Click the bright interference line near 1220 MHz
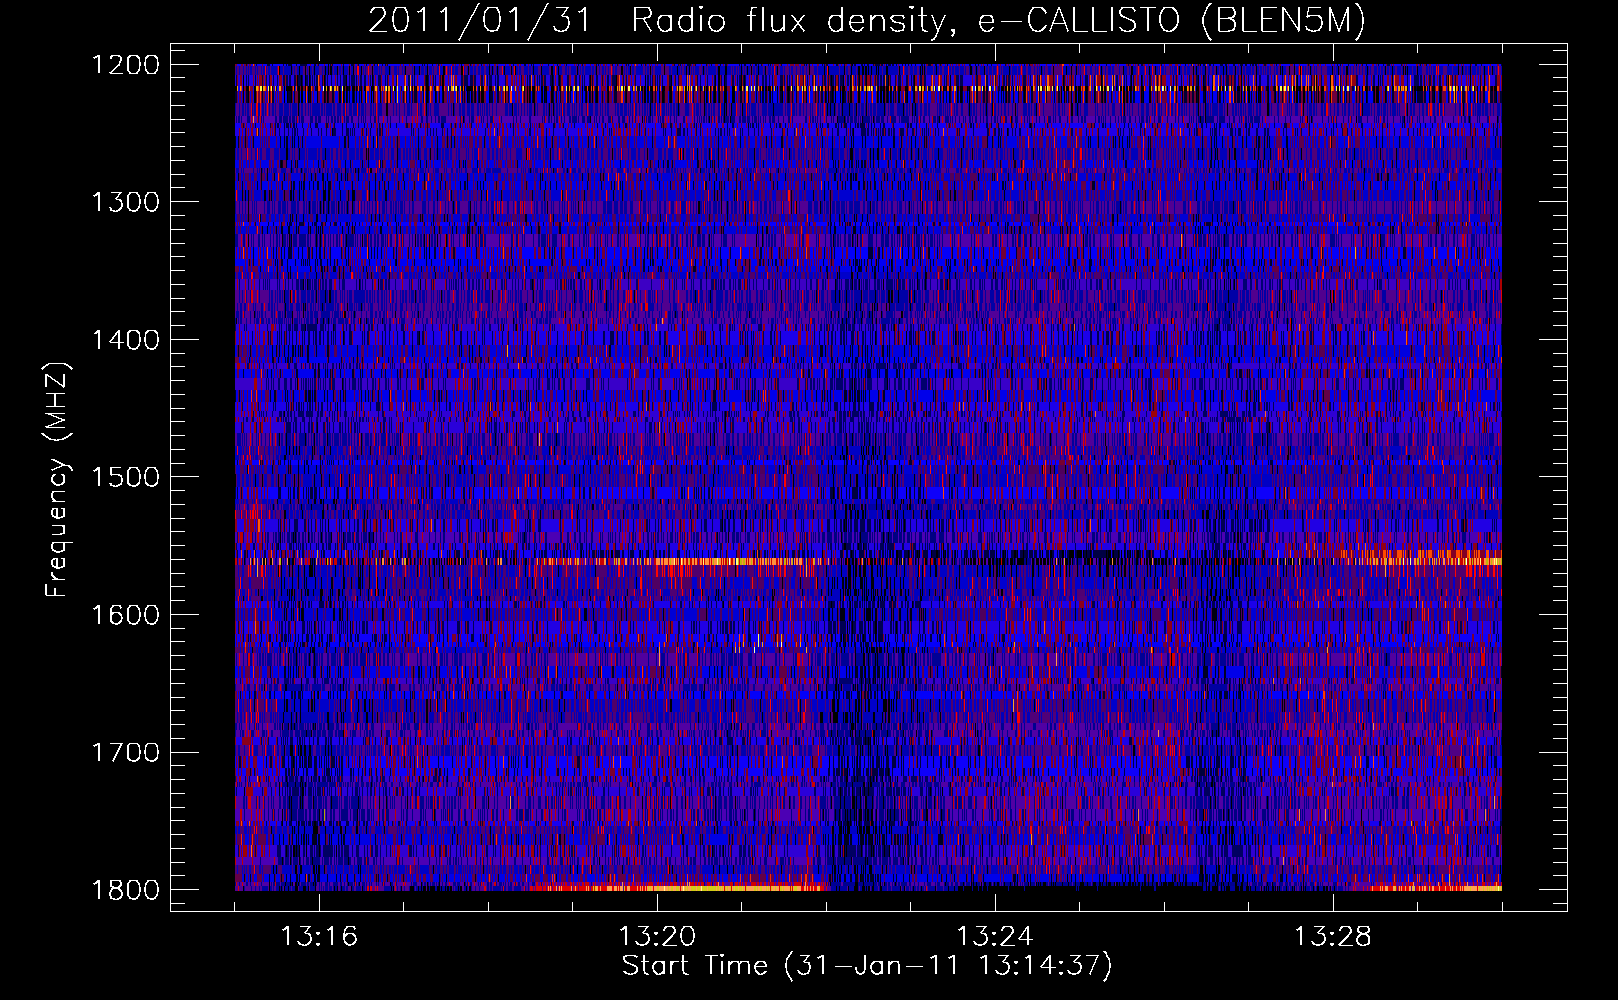Viewport: 1618px width, 1000px height. tap(868, 88)
